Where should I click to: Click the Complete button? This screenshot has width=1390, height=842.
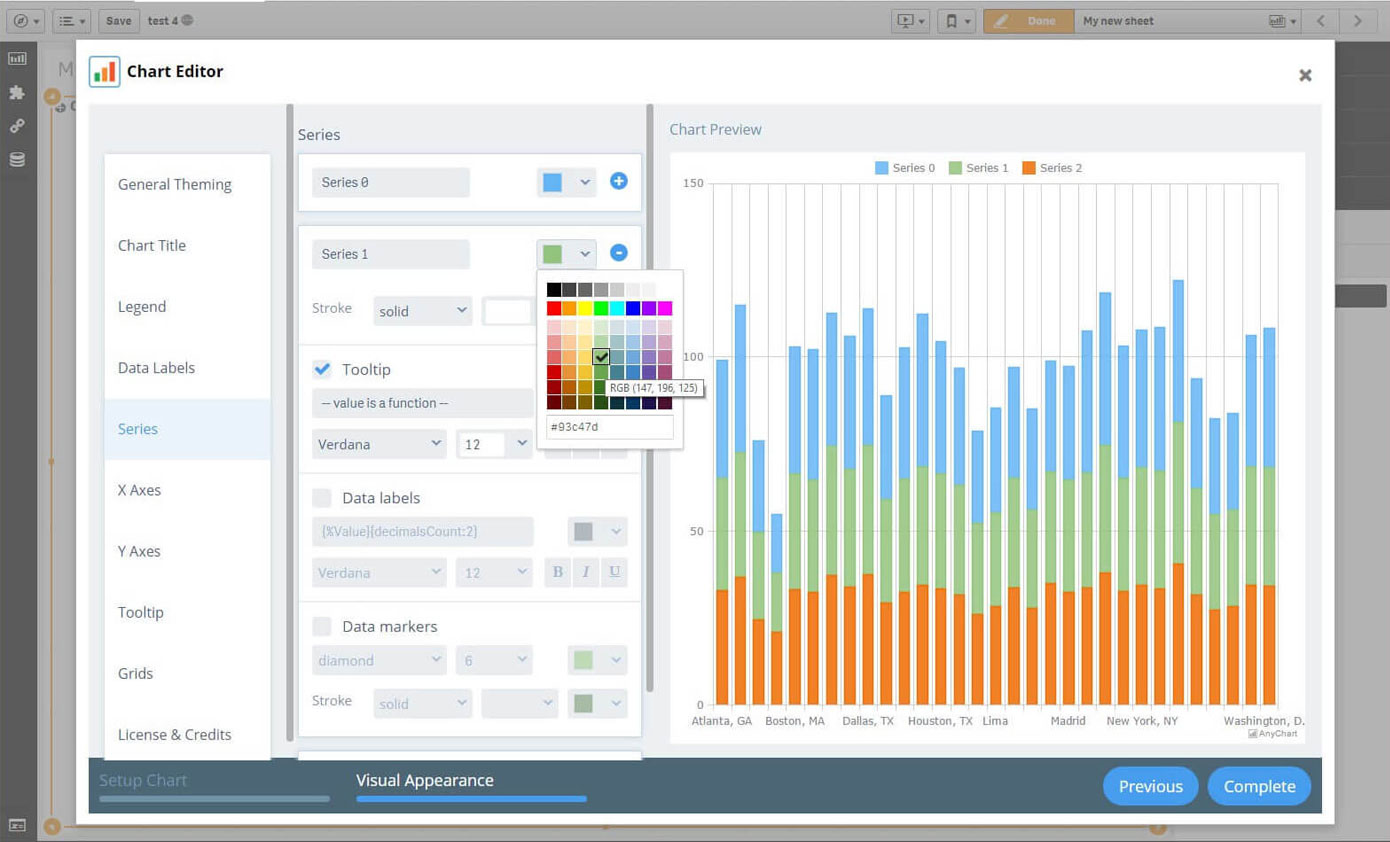tap(1259, 786)
